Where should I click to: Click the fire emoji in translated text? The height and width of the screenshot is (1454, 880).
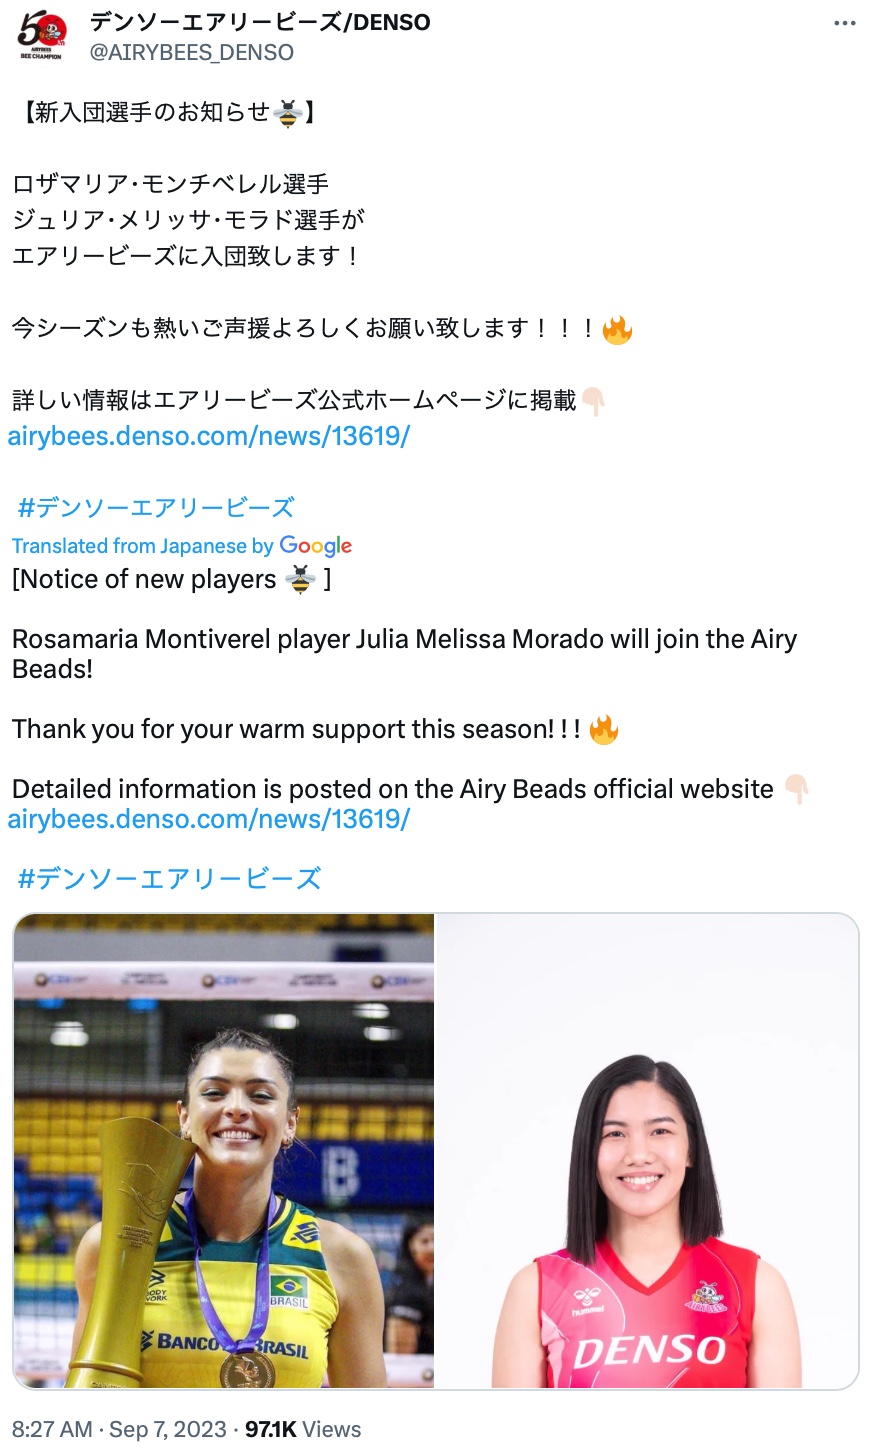tap(604, 729)
